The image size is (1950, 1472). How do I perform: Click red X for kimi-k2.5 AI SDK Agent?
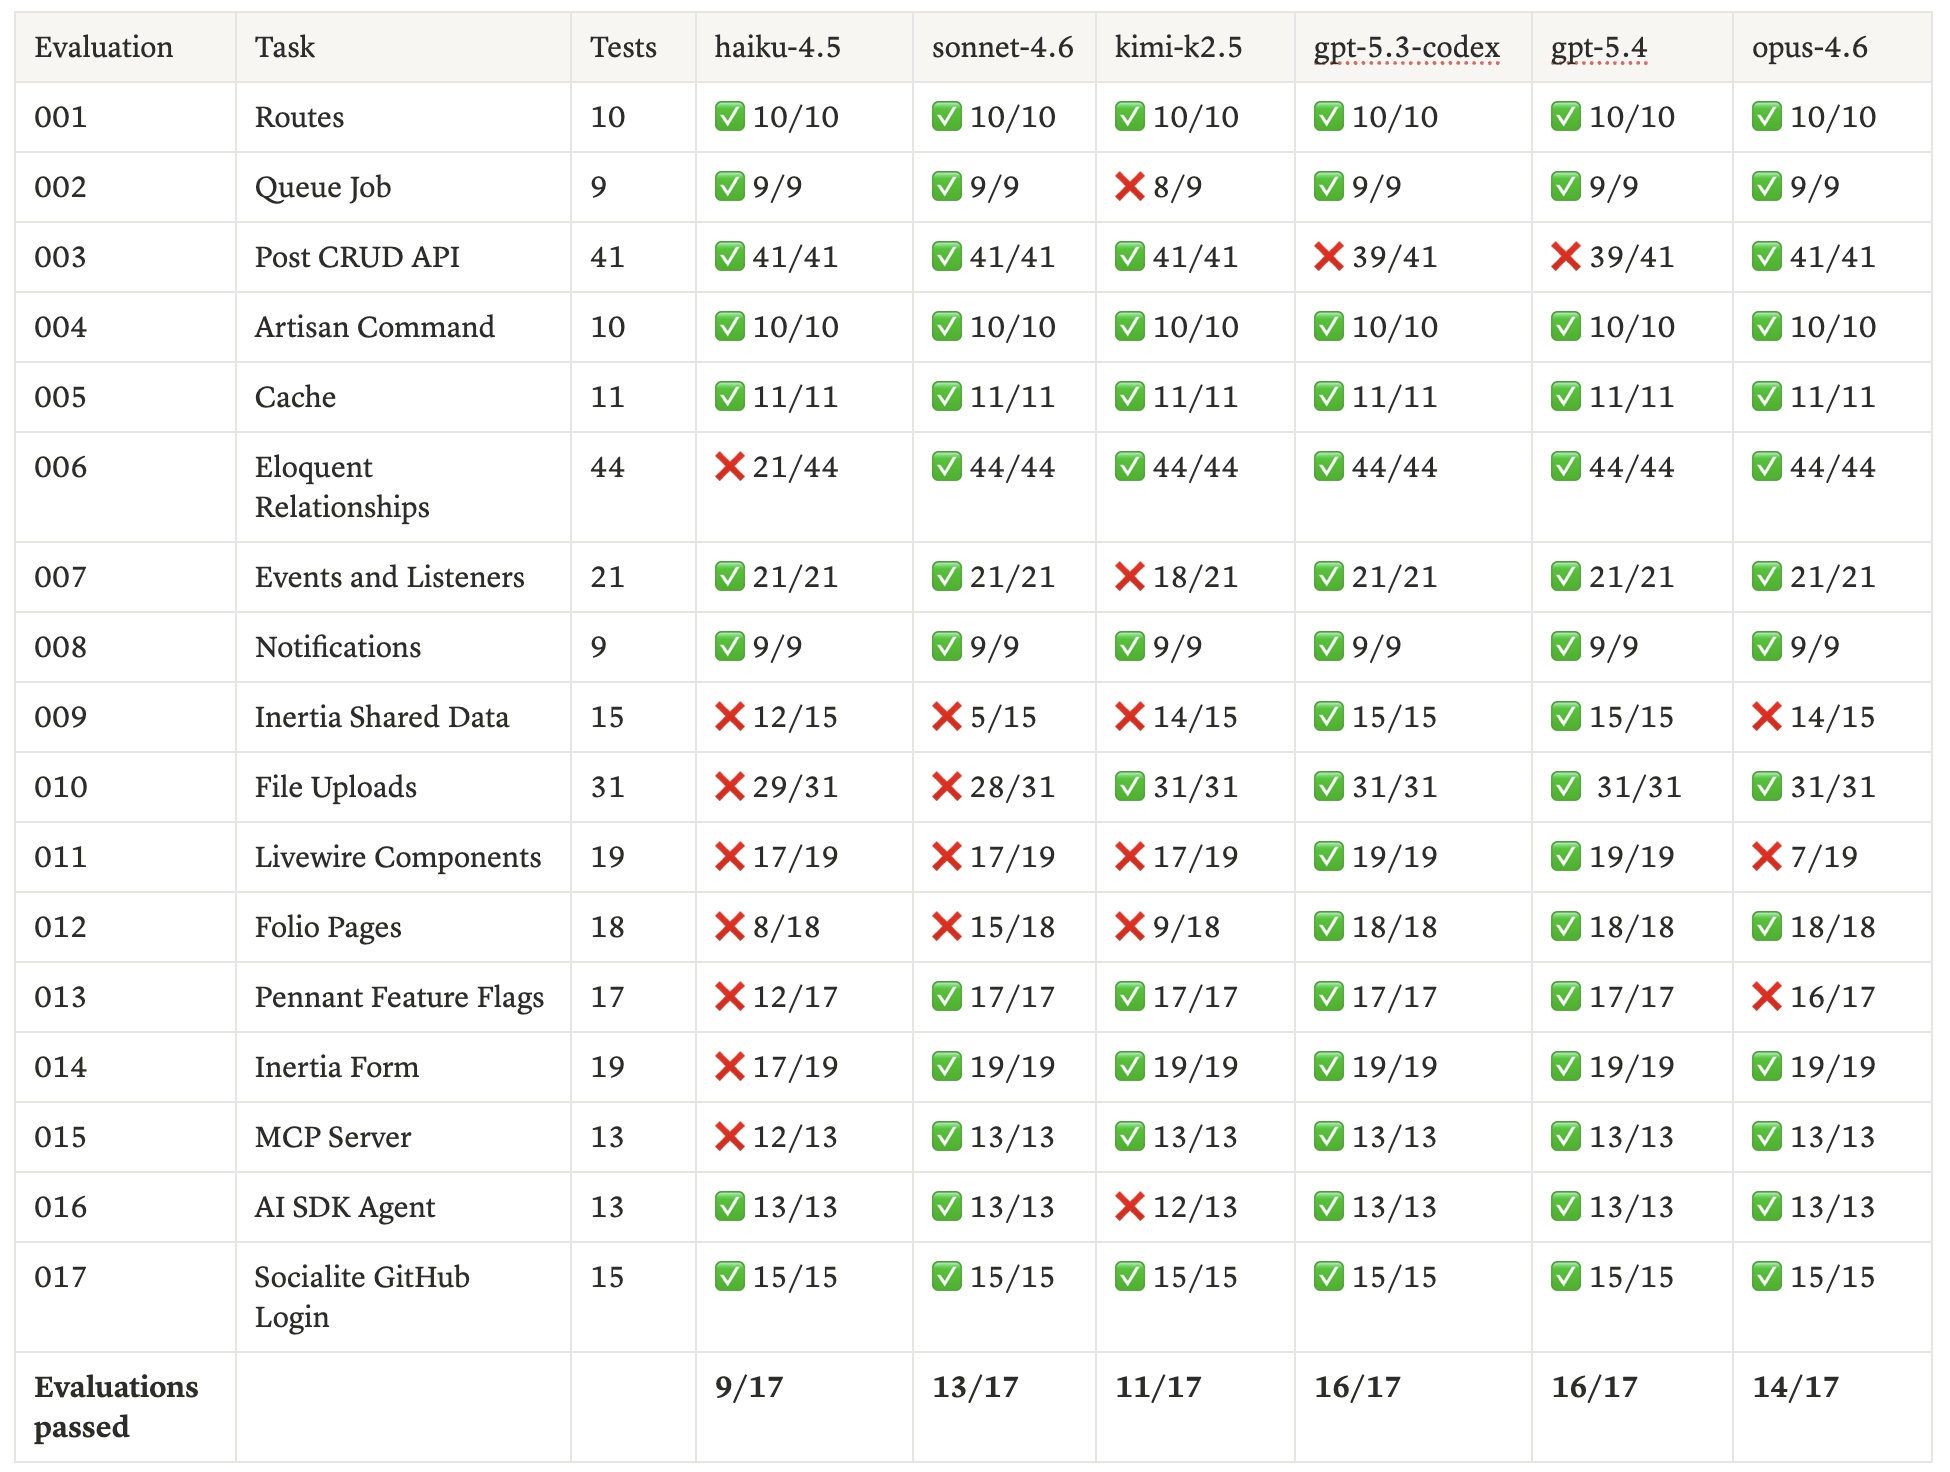pyautogui.click(x=1129, y=1207)
